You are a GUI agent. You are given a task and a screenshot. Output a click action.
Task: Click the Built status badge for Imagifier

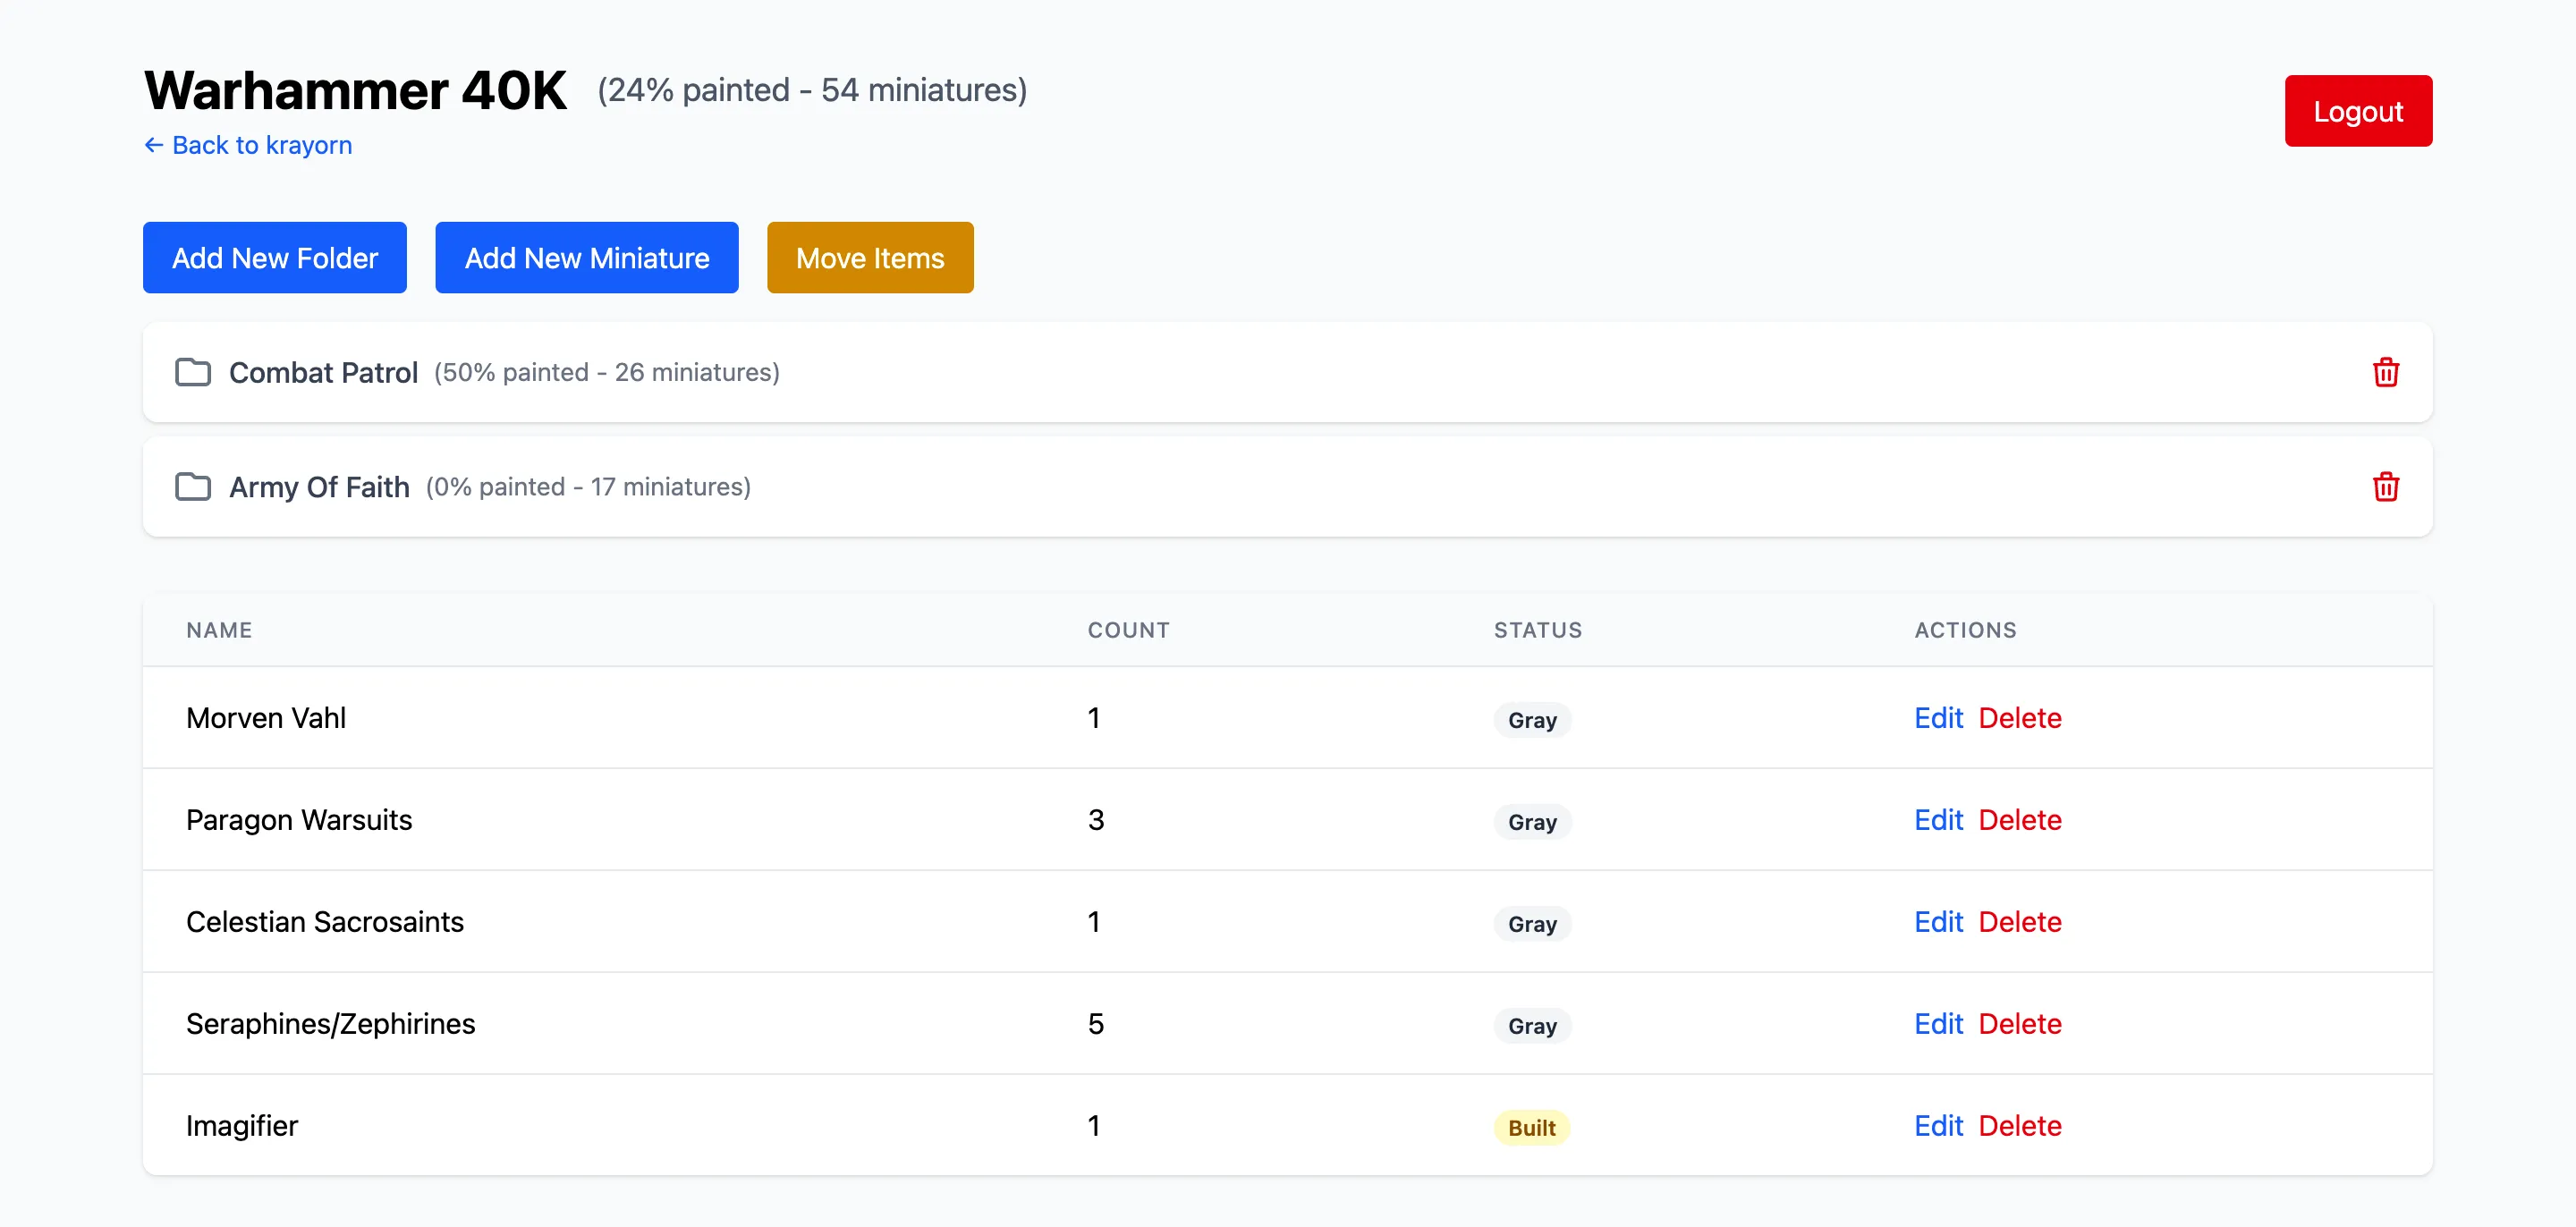click(x=1531, y=1128)
